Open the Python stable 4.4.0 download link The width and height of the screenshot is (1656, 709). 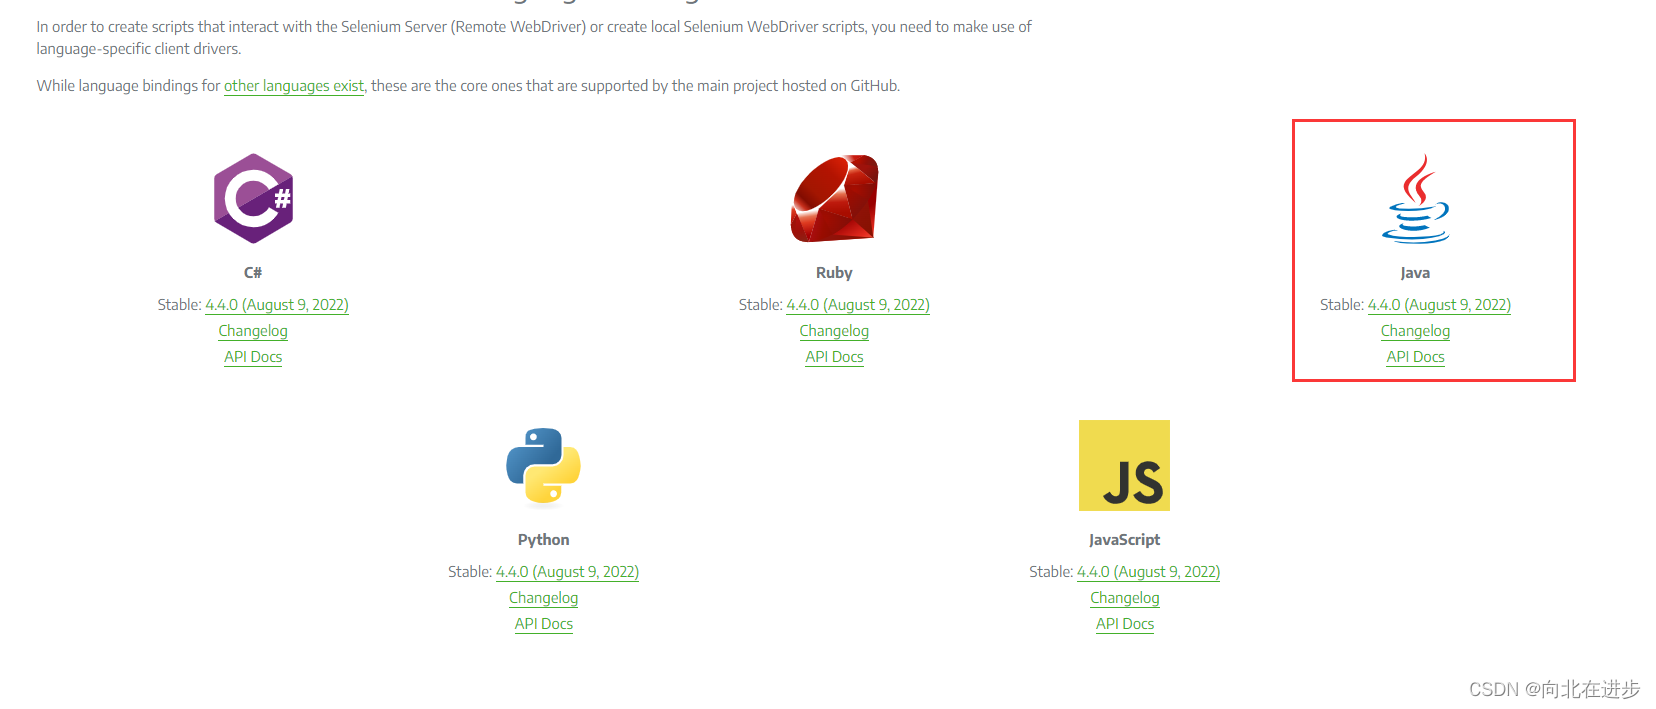tap(567, 571)
